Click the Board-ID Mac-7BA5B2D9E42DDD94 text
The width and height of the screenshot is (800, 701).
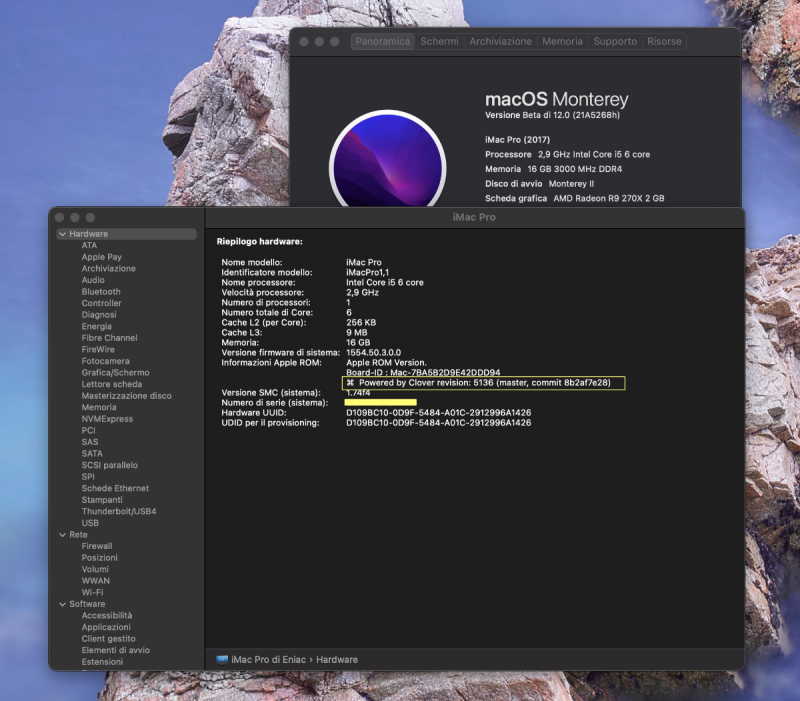coord(423,372)
